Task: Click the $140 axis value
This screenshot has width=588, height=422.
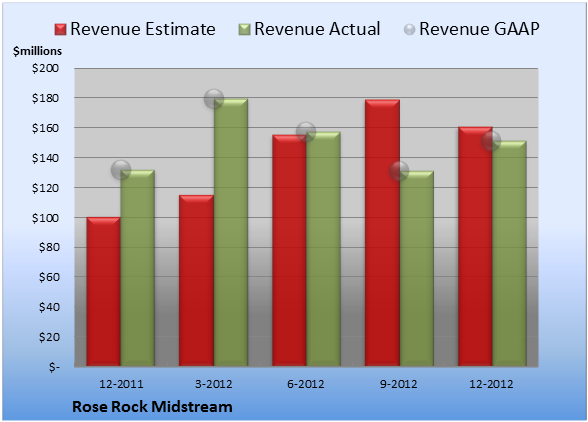Action: click(45, 158)
